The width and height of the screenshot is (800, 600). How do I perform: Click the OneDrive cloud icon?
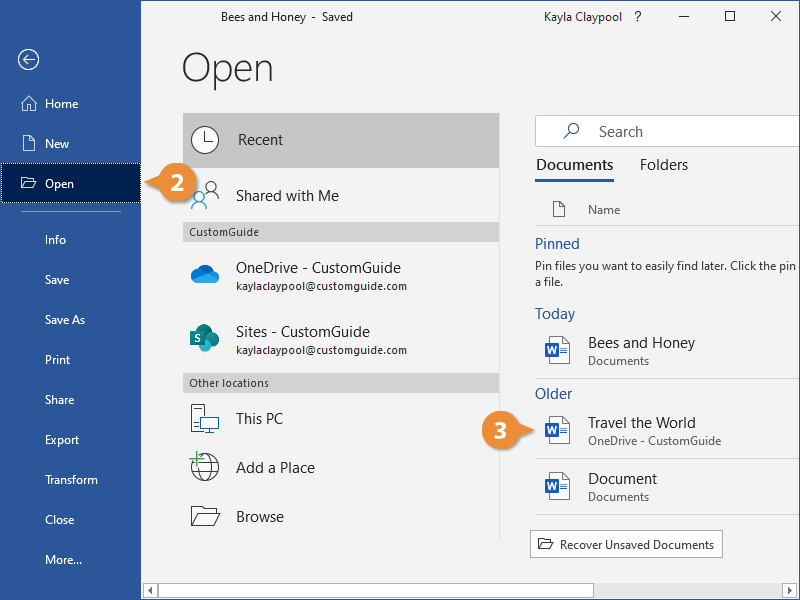(x=205, y=275)
